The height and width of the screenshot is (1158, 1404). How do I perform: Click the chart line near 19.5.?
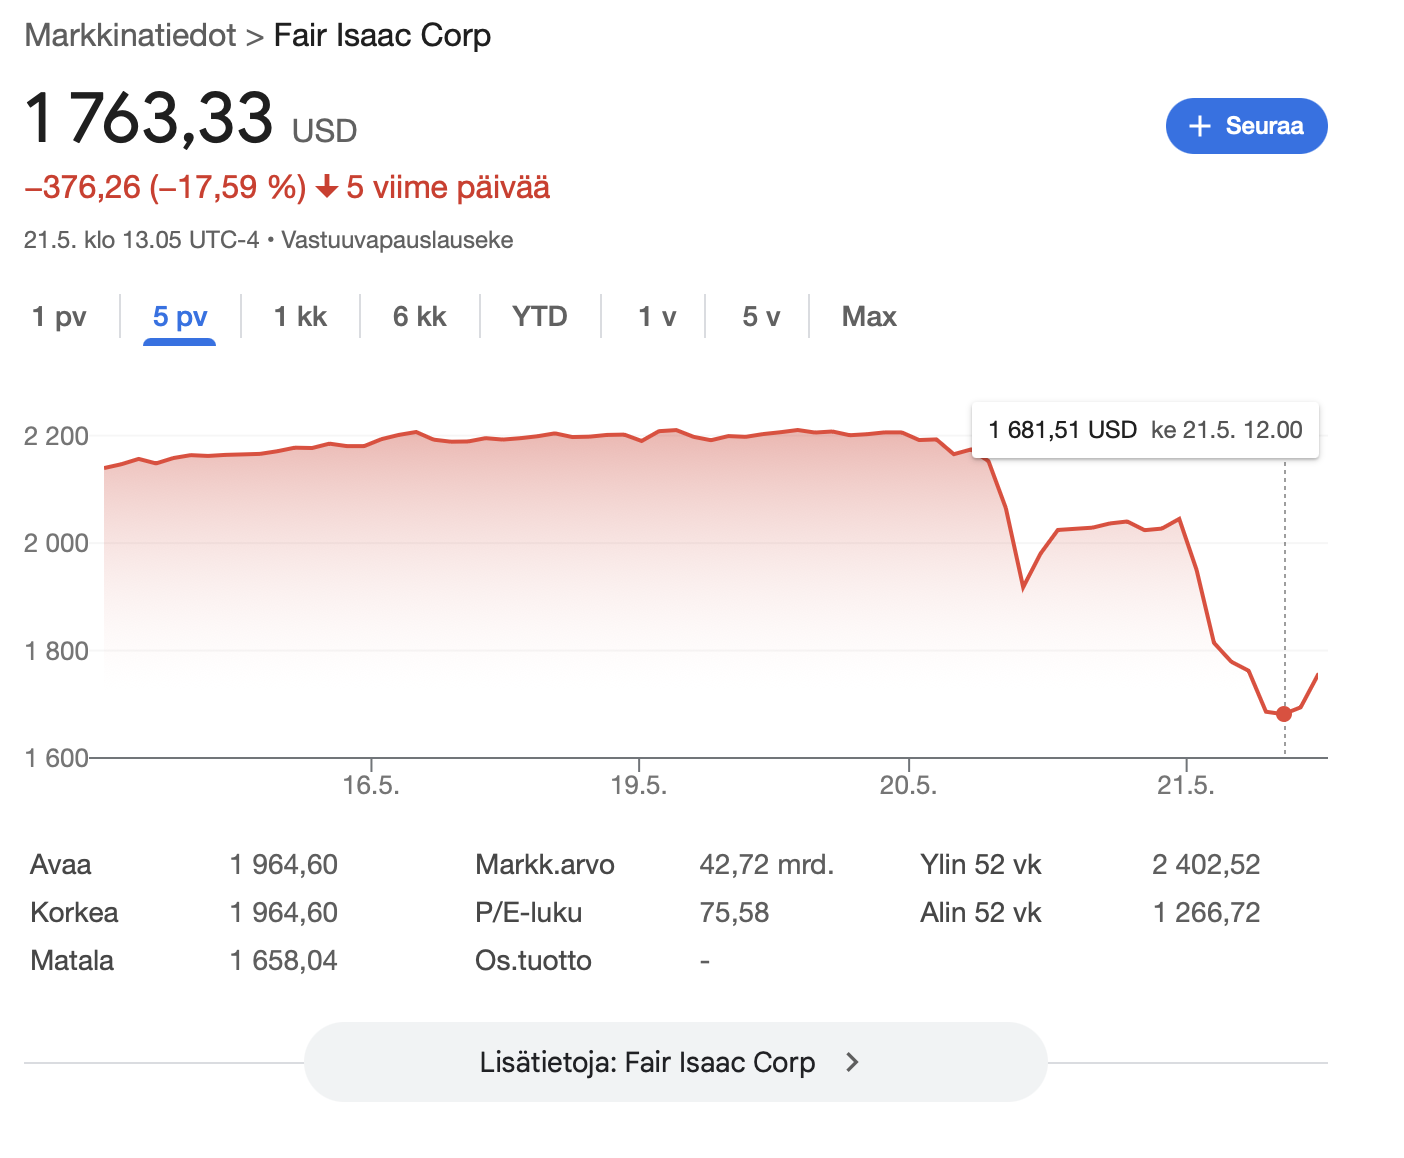640,440
